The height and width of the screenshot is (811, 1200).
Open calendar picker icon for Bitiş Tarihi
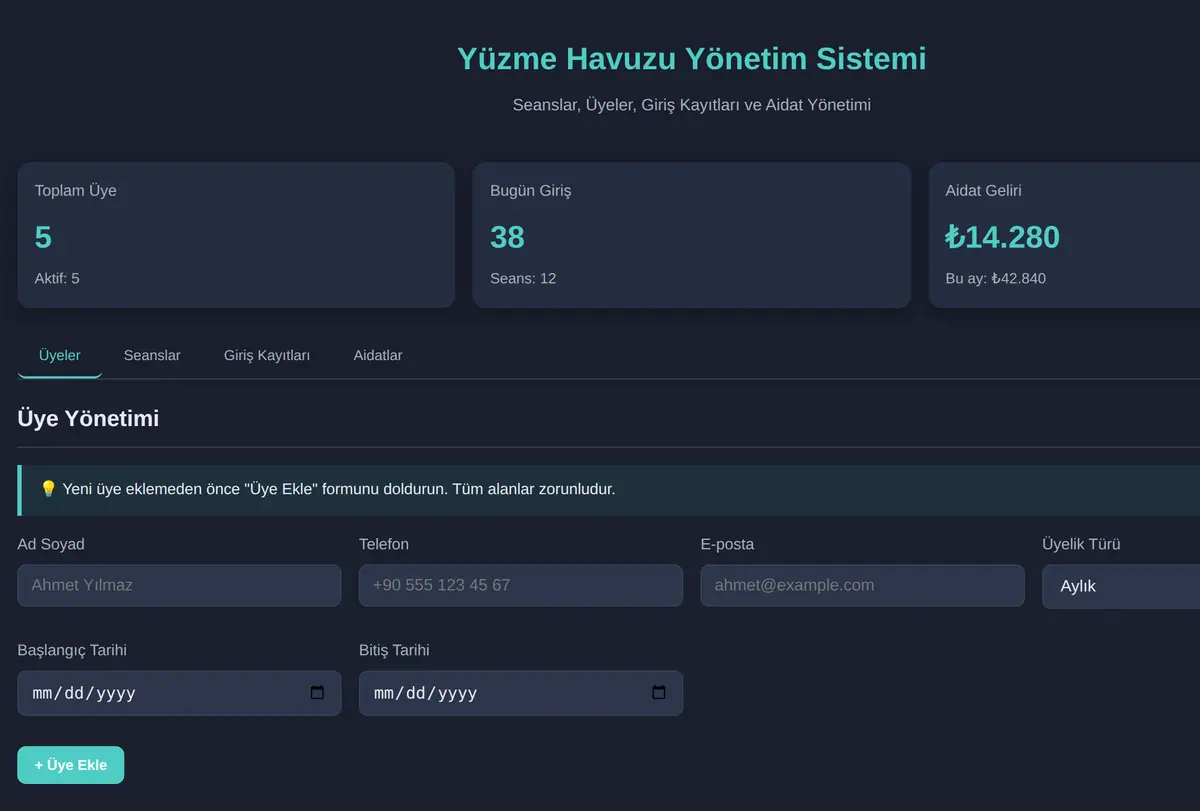[659, 692]
